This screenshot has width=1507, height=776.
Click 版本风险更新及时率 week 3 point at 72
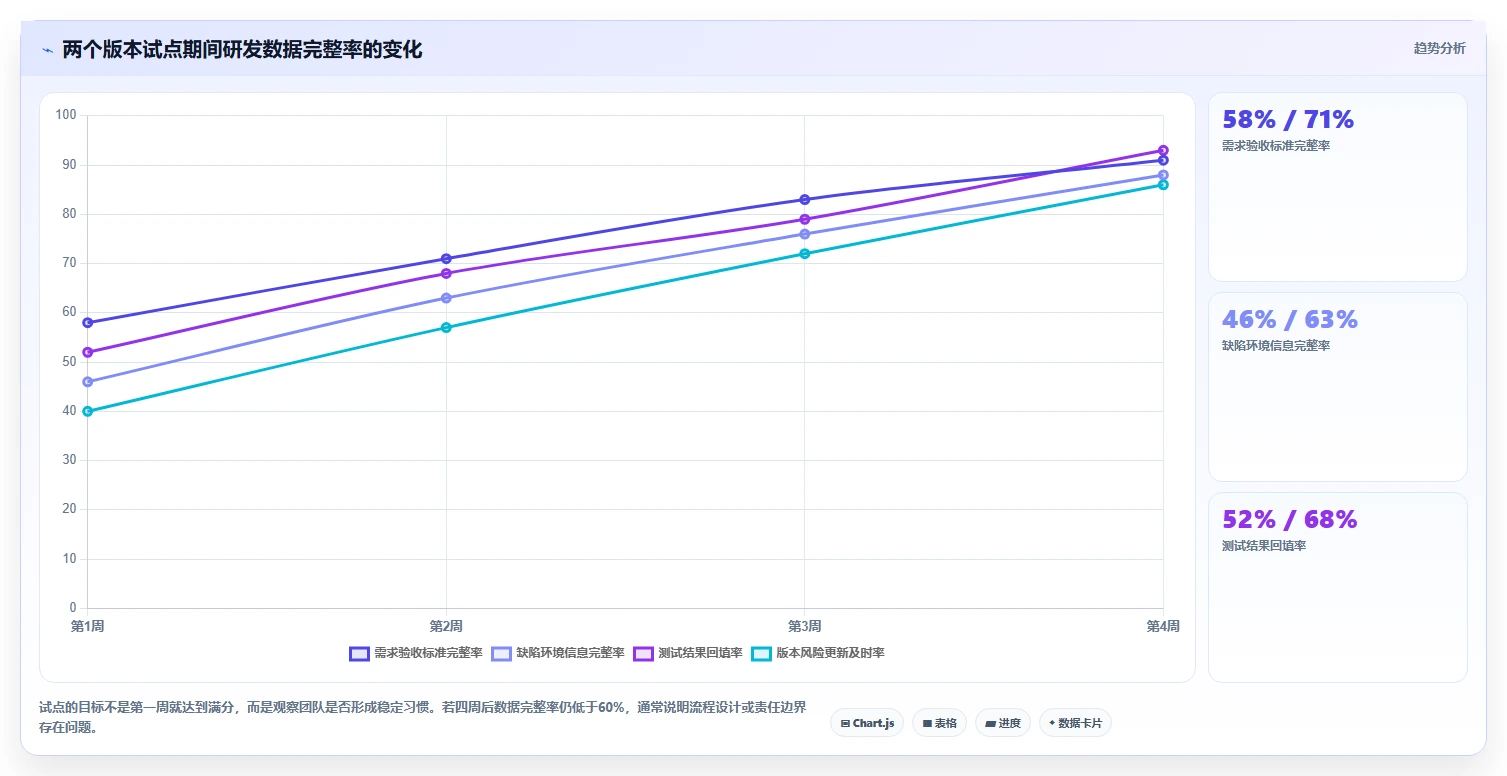pyautogui.click(x=805, y=254)
